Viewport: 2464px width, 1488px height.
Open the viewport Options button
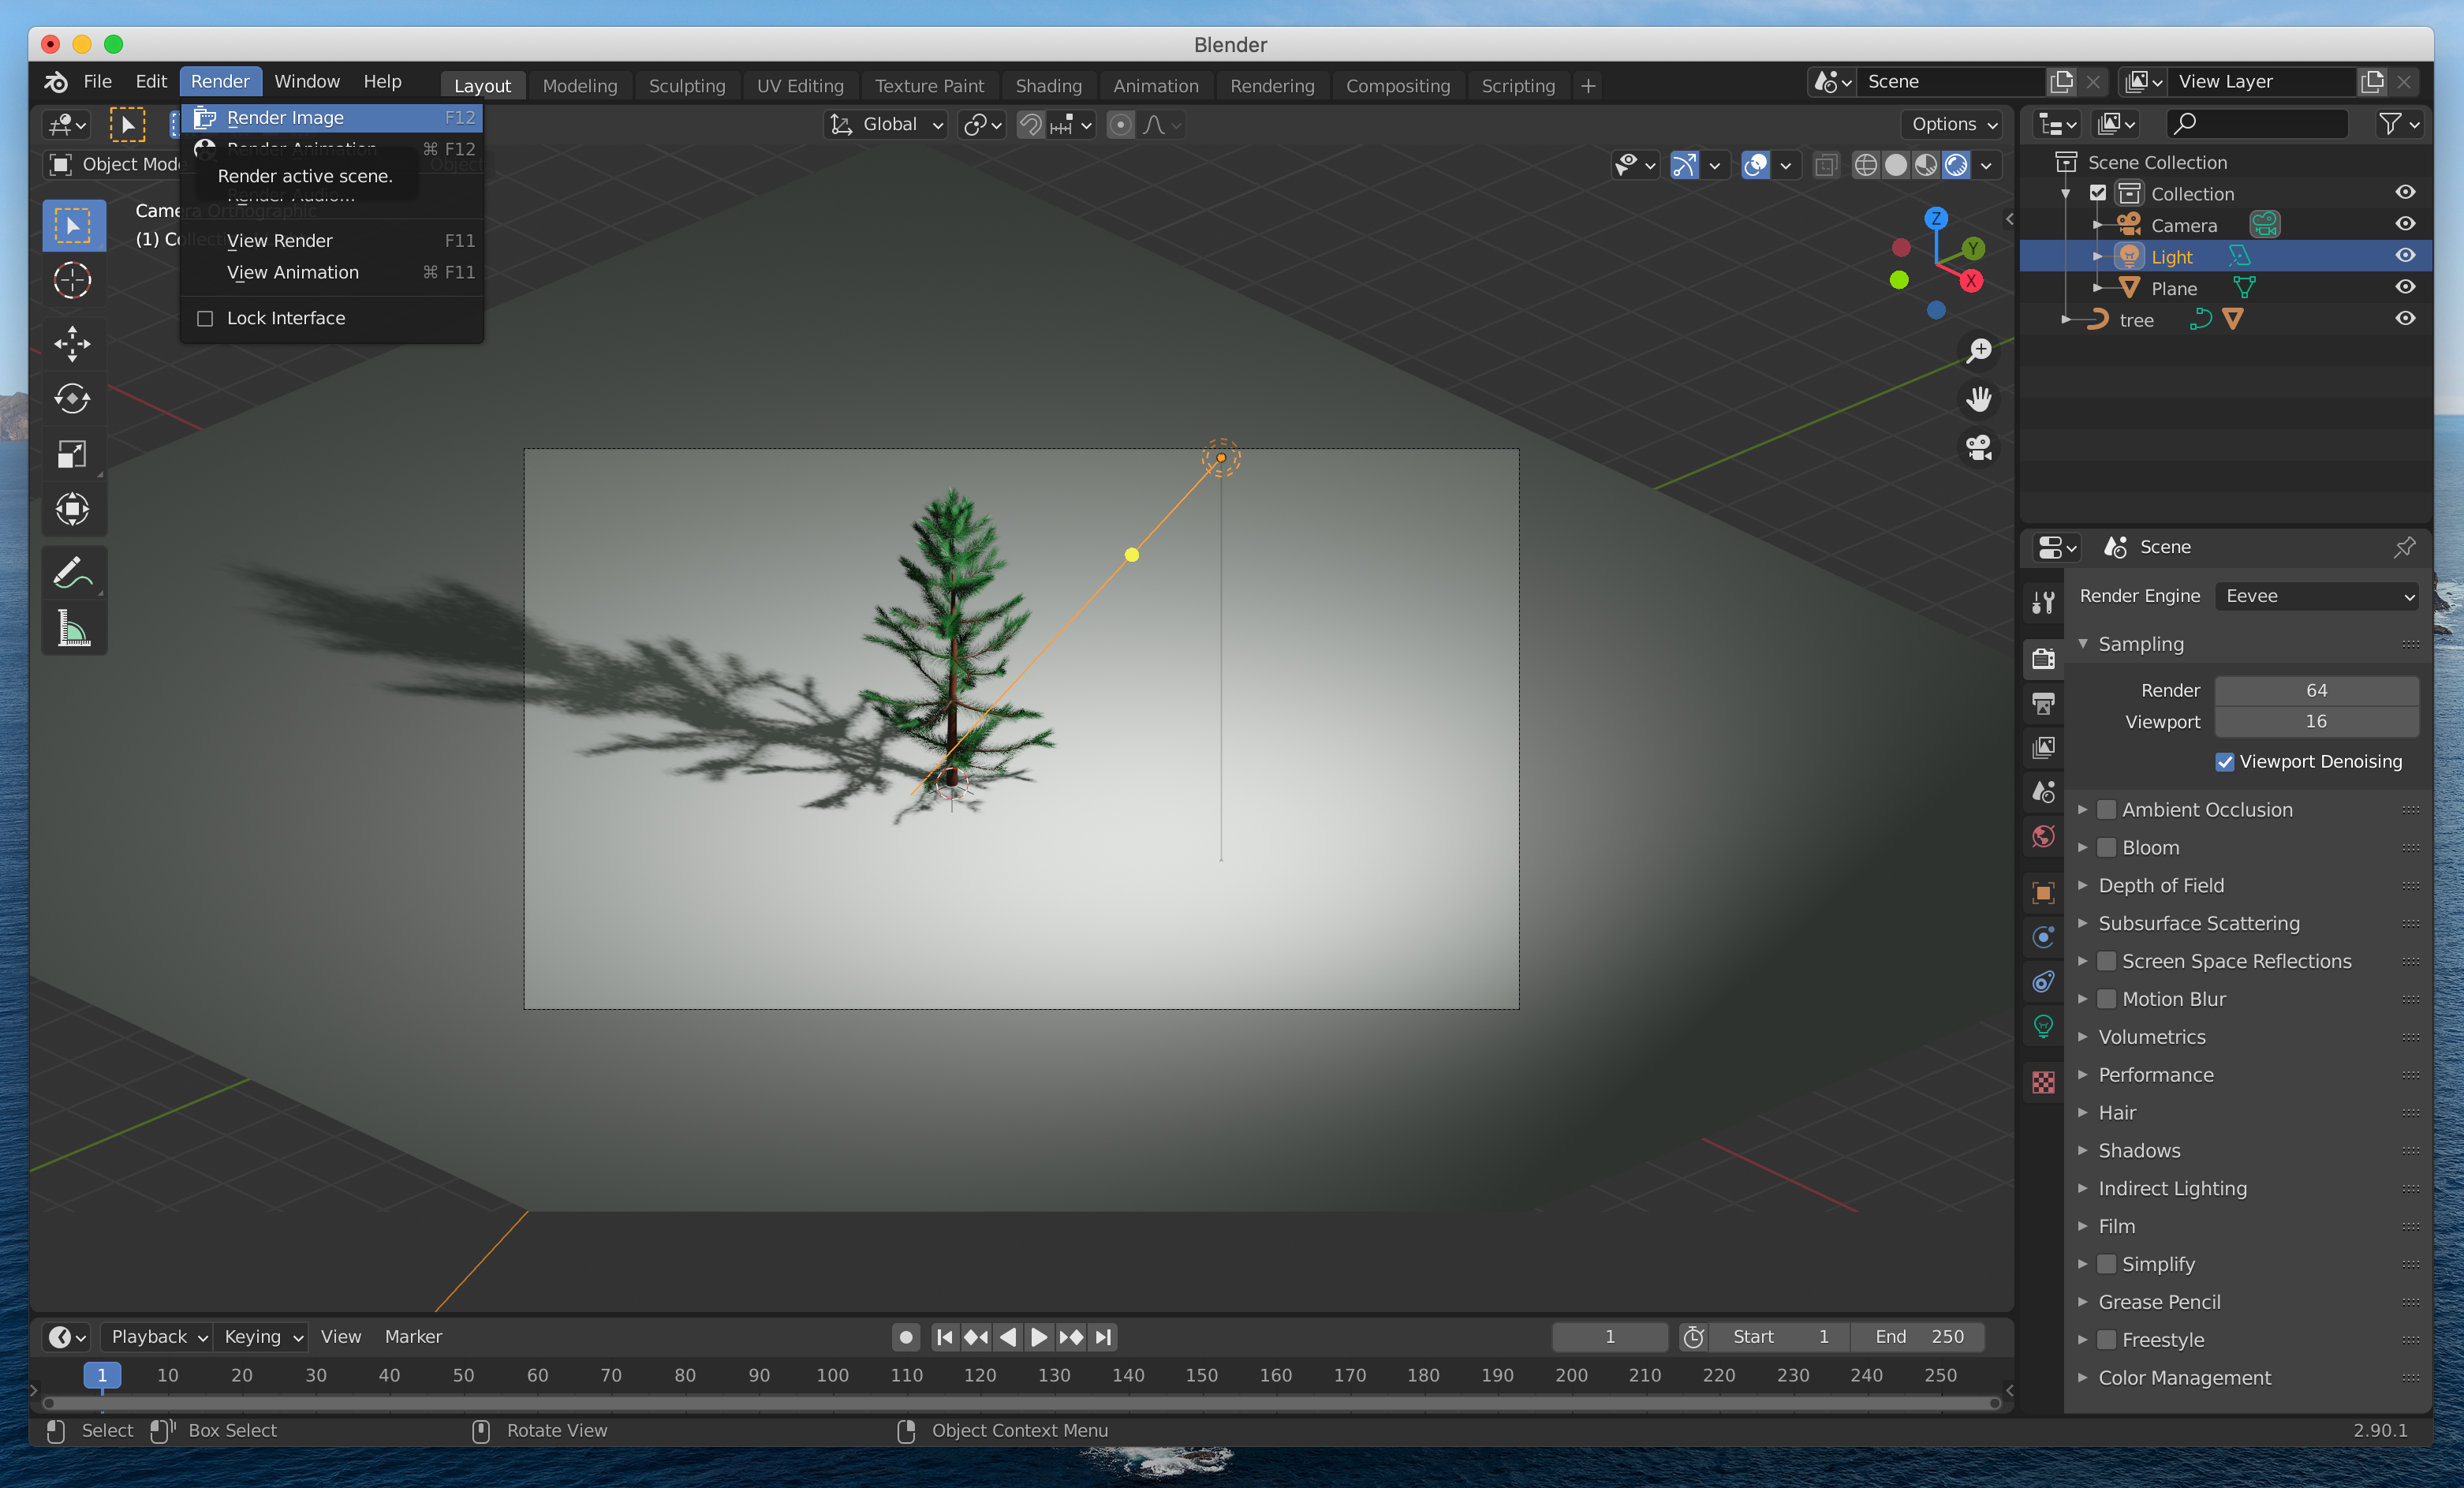click(1952, 124)
